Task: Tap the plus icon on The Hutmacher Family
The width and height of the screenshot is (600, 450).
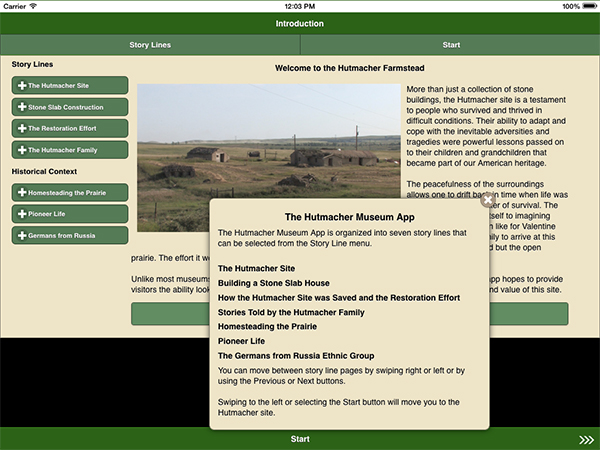Action: [22, 150]
